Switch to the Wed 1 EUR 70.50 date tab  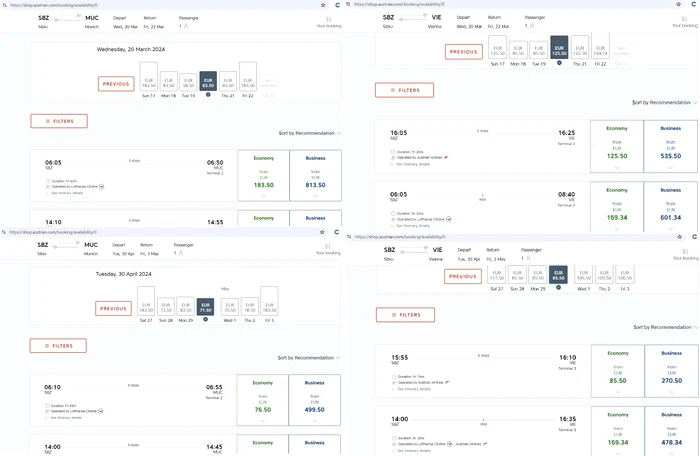230,308
